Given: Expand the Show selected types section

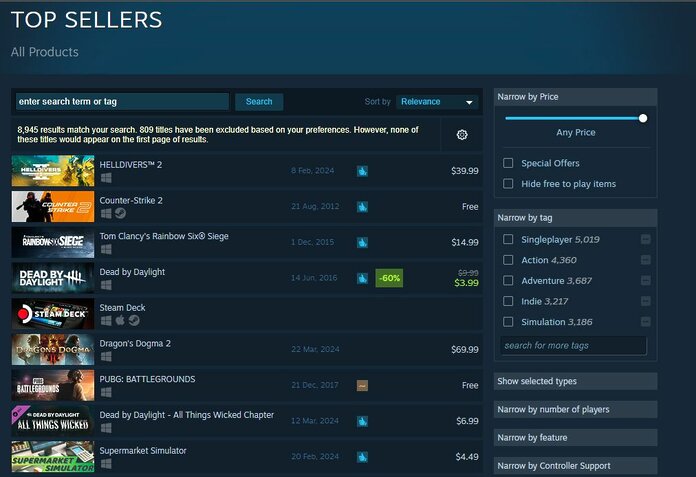Looking at the screenshot, I should tap(575, 381).
